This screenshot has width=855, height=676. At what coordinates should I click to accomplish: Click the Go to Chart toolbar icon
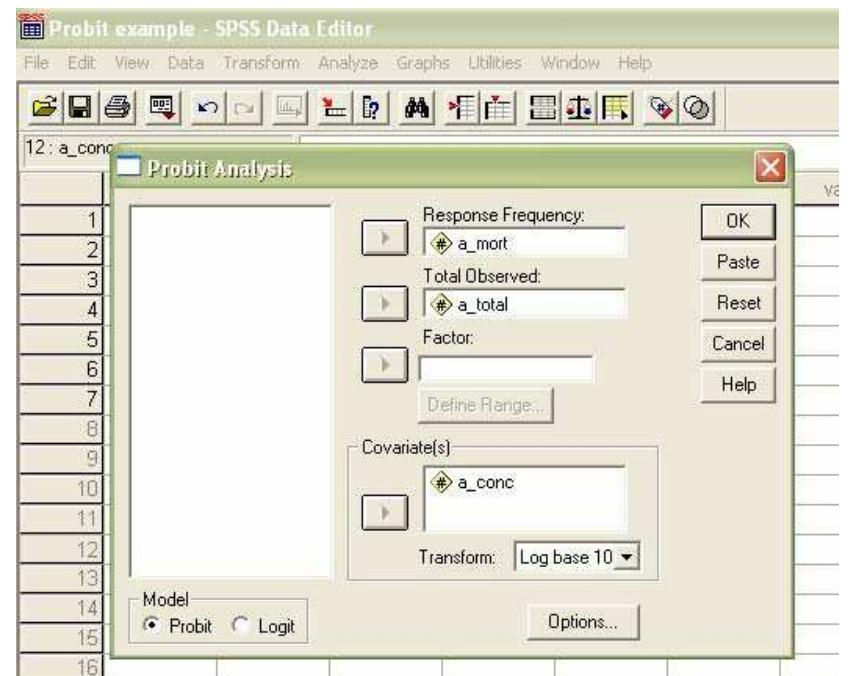(x=289, y=107)
